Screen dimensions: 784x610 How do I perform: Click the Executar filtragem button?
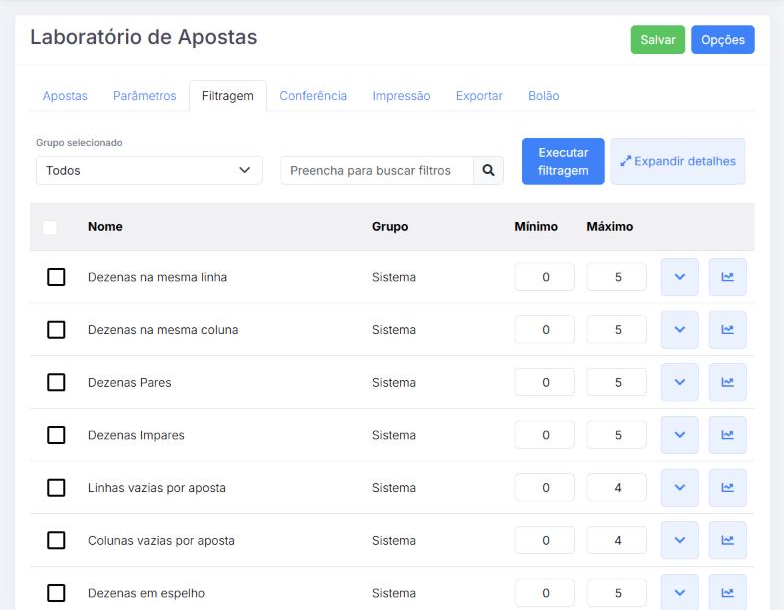pos(563,162)
